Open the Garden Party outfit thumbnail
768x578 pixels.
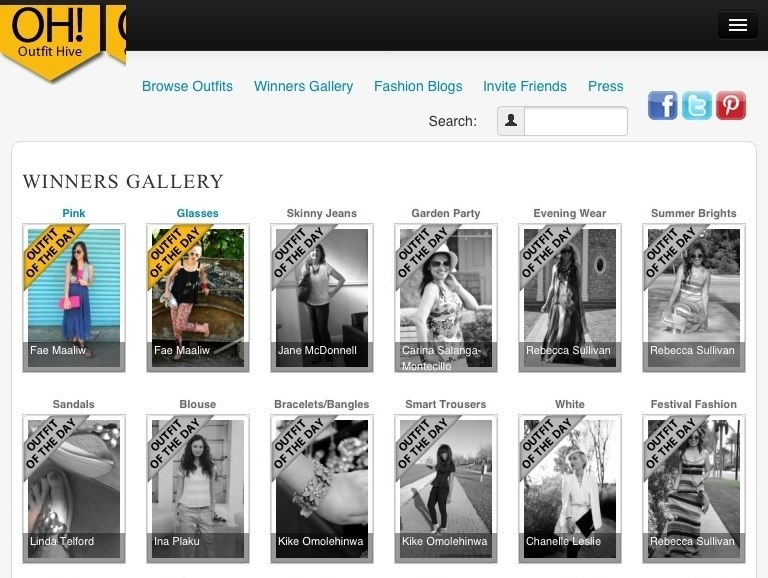point(446,297)
